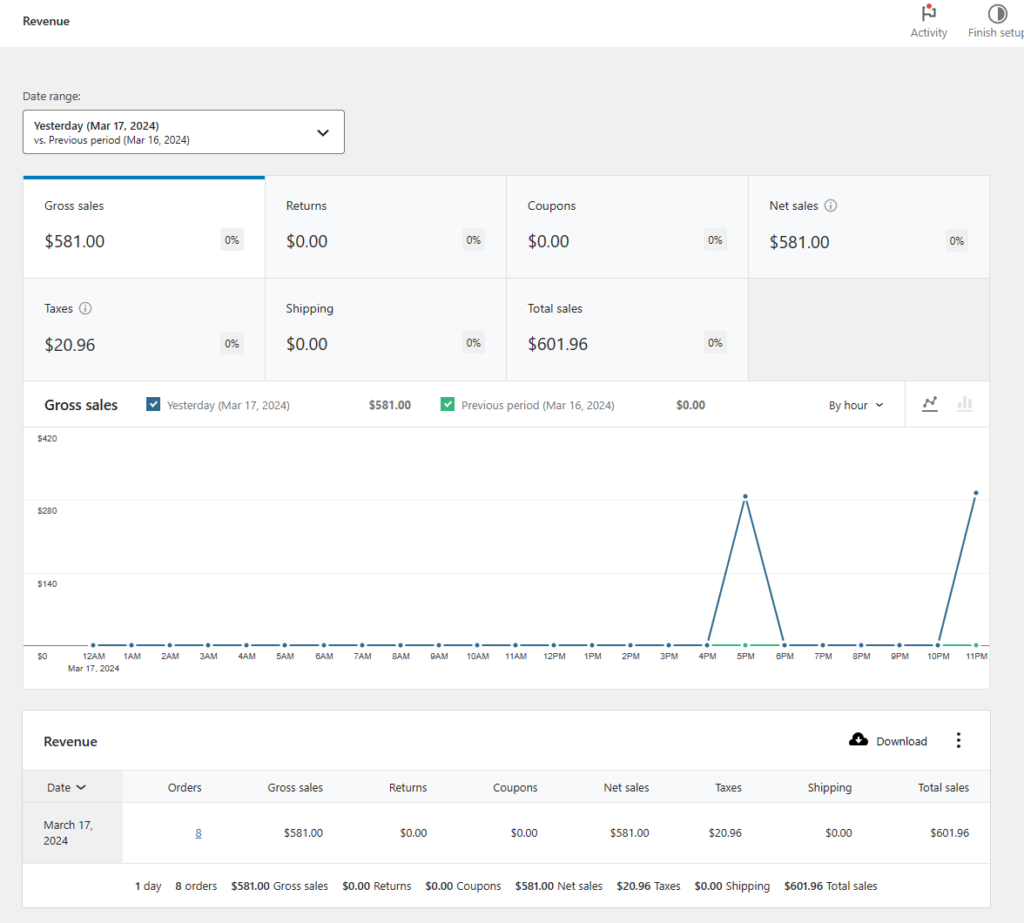Uncheck the Yesterday (Mar 17, 2024) checkbox
This screenshot has height=923, width=1024.
[153, 405]
